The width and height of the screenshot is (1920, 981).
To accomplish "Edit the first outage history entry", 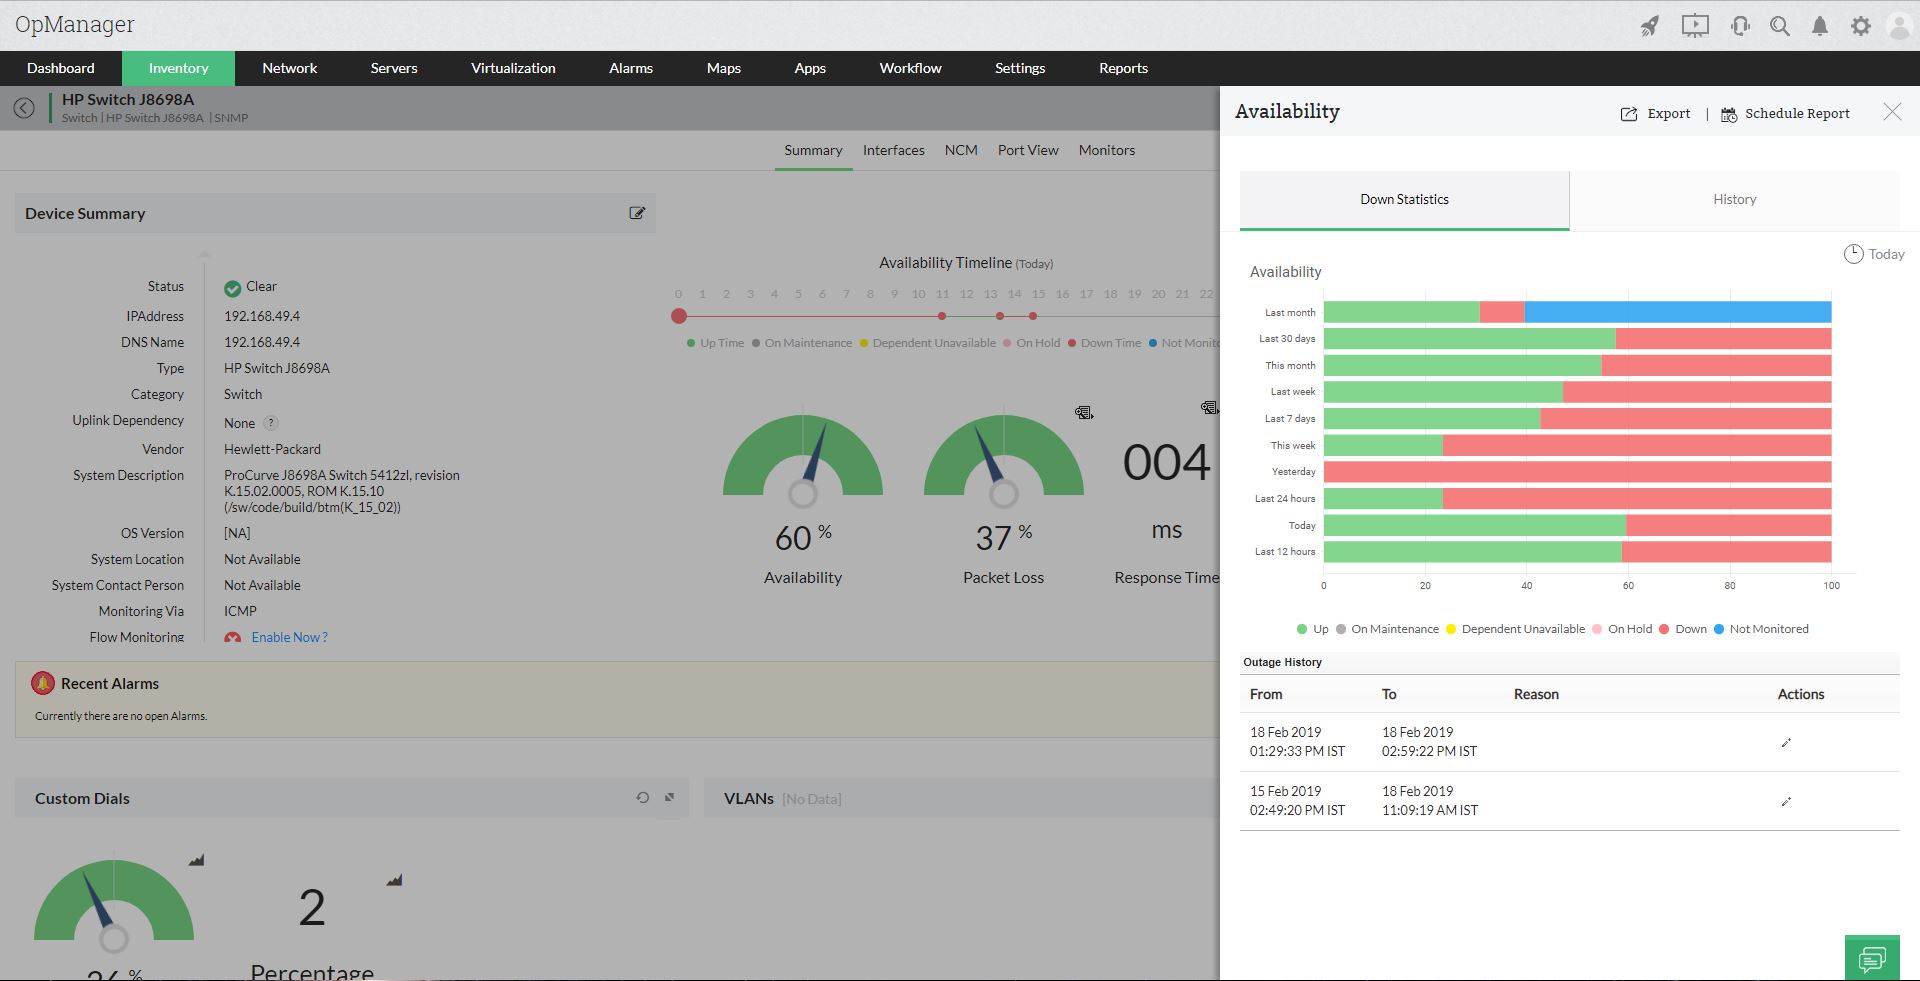I will click(x=1786, y=742).
